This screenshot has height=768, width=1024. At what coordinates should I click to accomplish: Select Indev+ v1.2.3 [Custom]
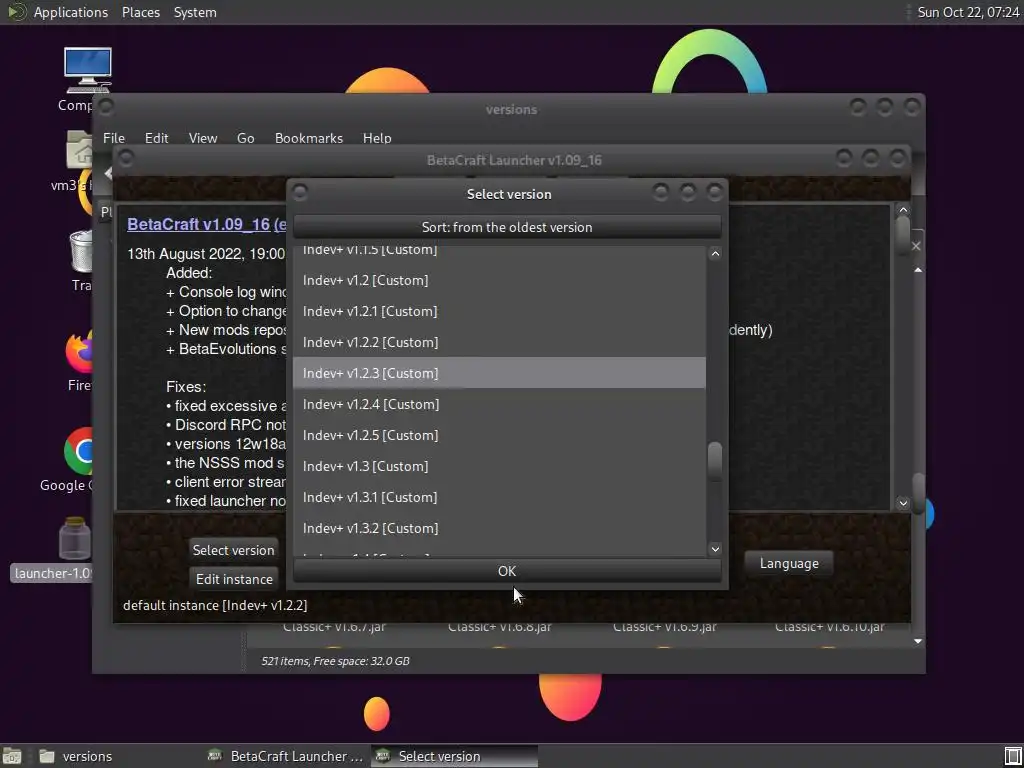tap(499, 373)
